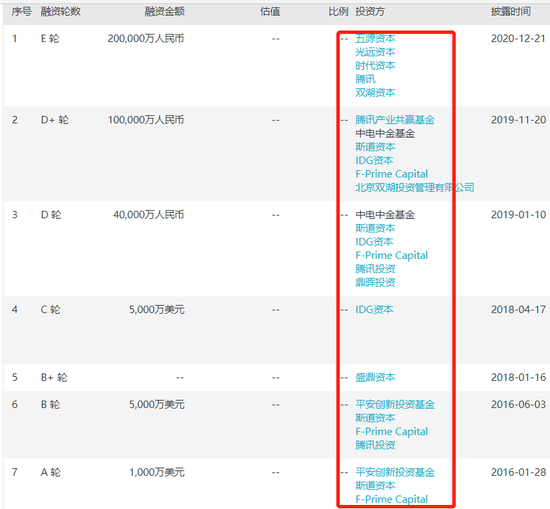The height and width of the screenshot is (509, 550).
Task: Open 斯道资本 link in A轮 row
Action: [375, 485]
